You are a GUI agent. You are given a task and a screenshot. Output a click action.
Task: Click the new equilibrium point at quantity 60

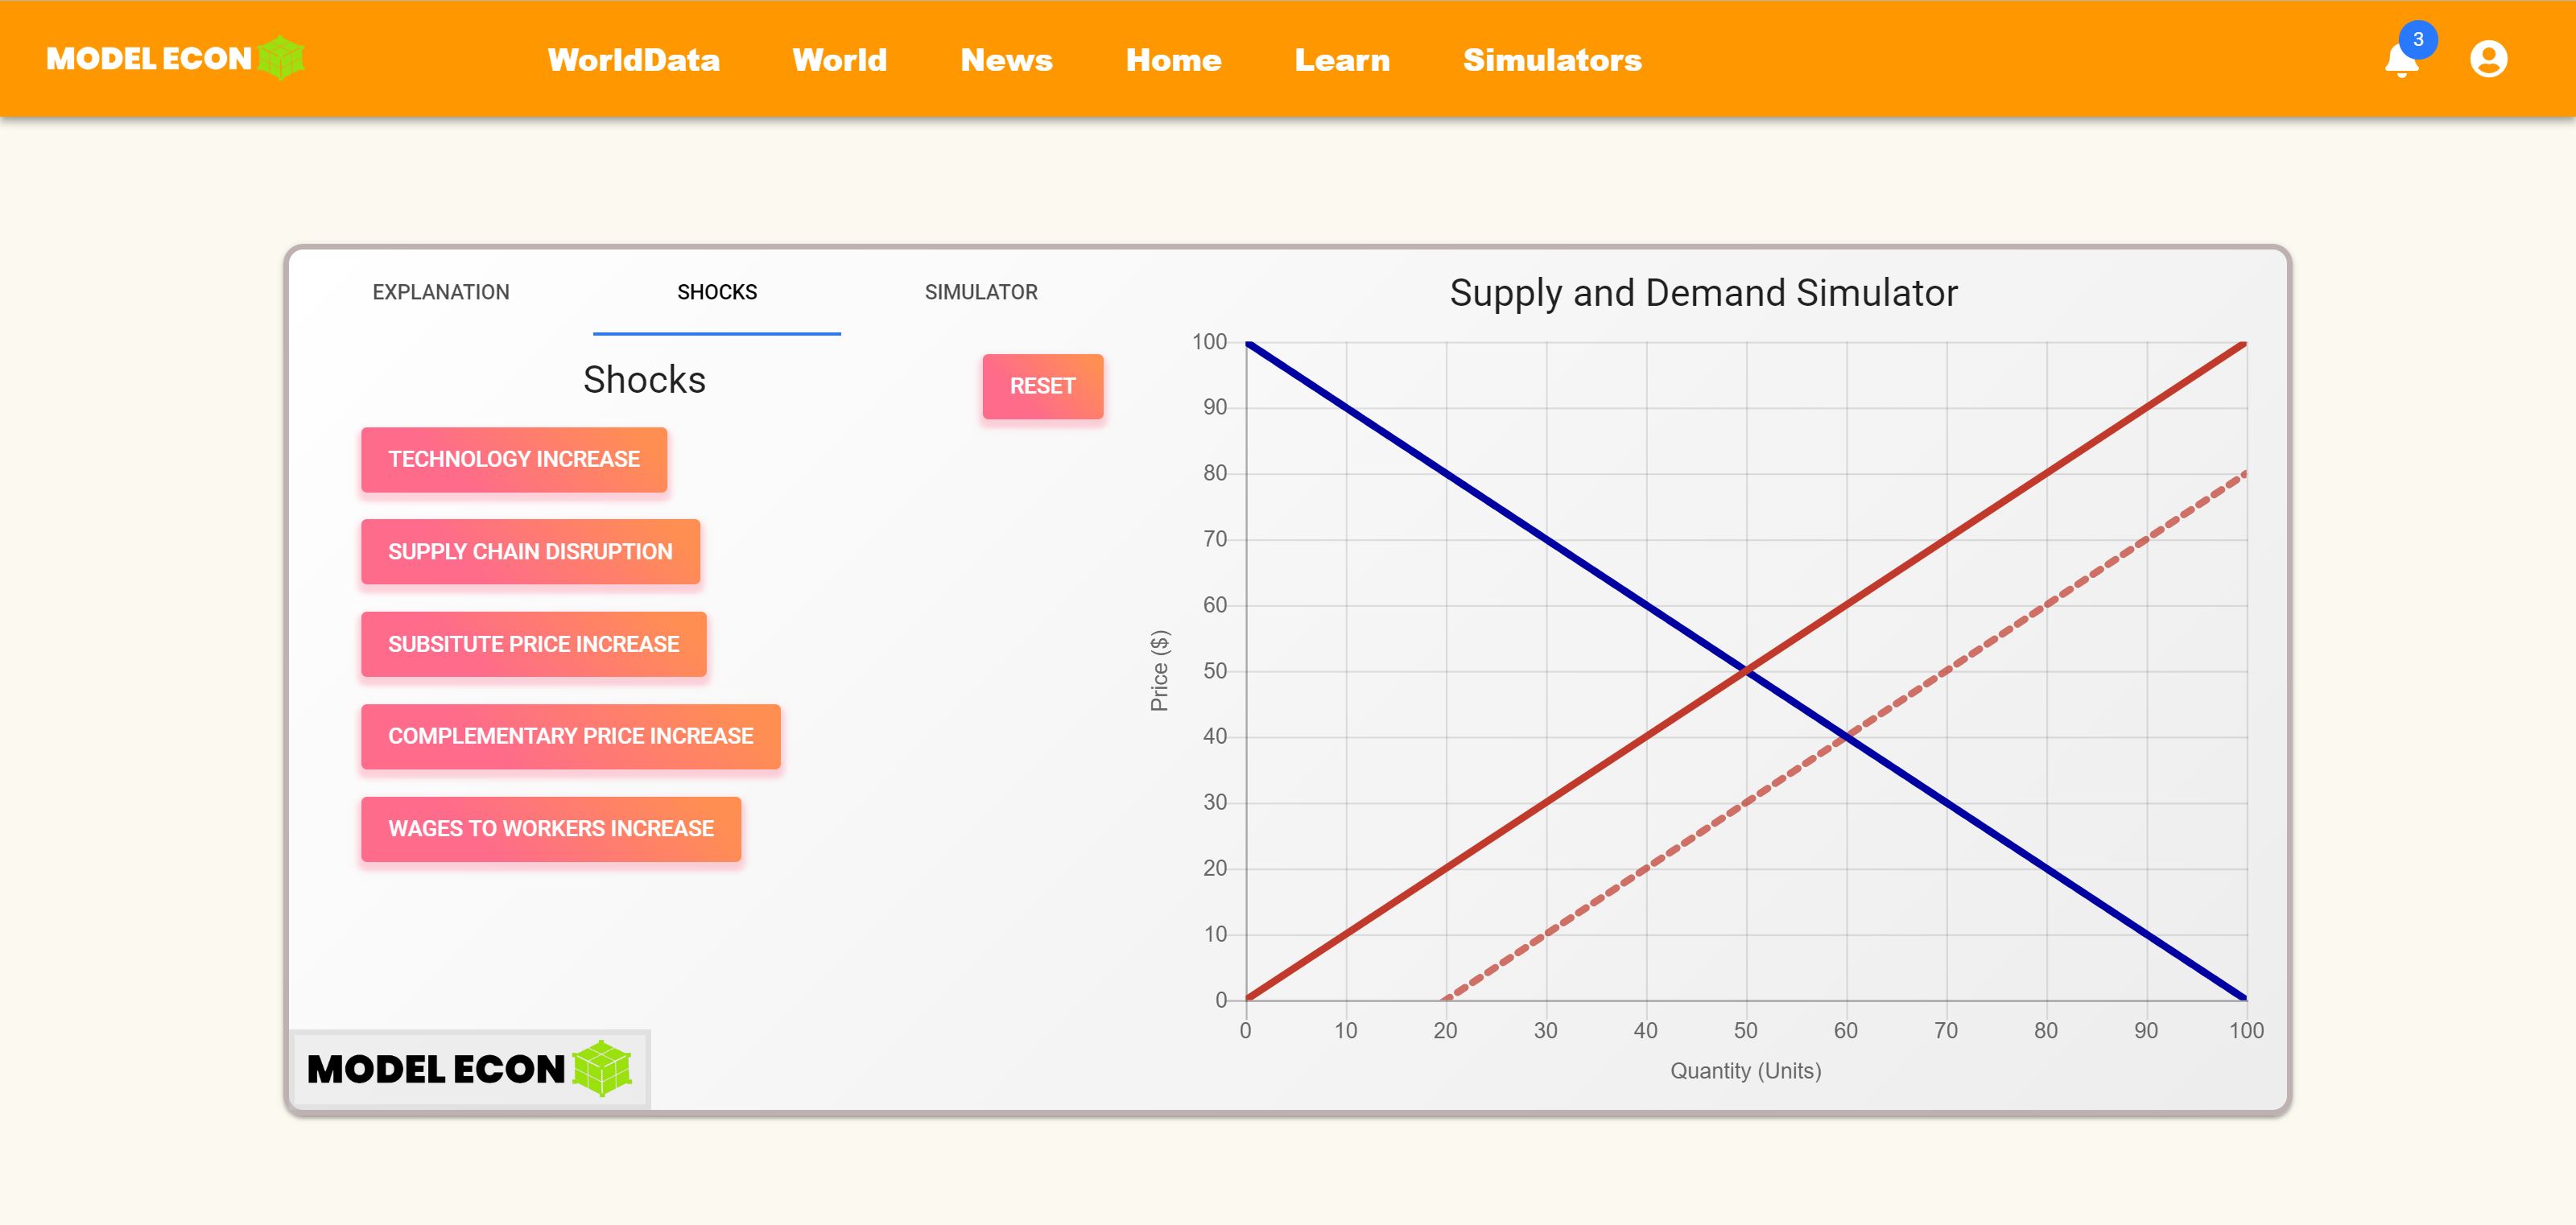(x=1846, y=737)
